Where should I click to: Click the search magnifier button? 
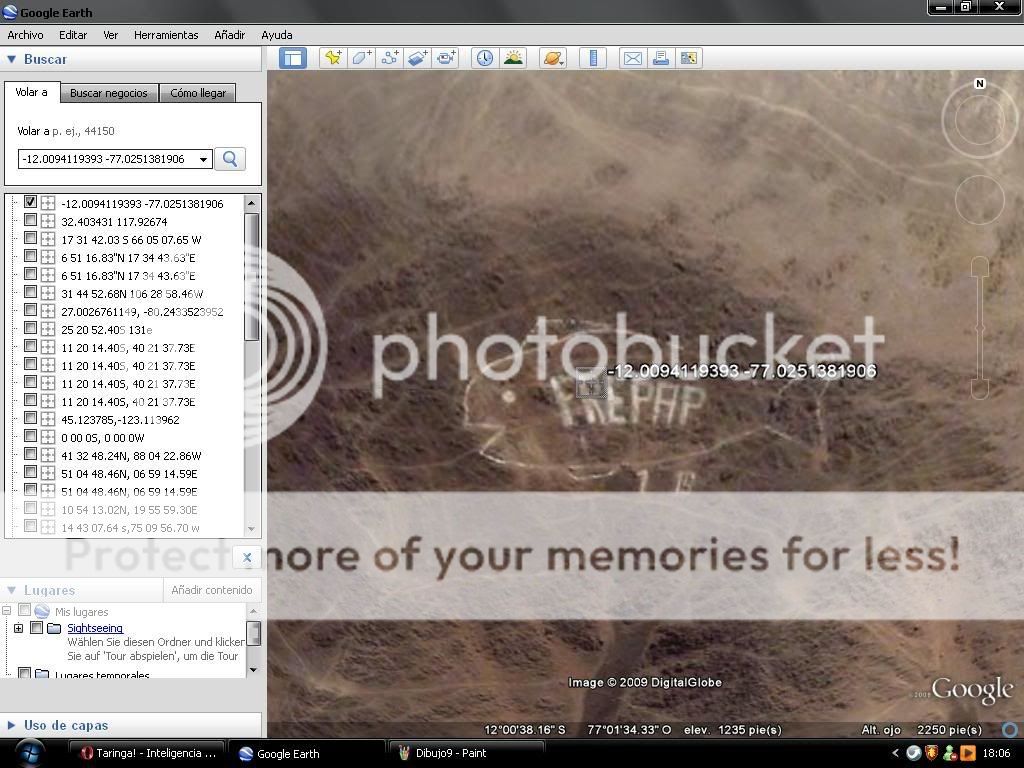pyautogui.click(x=230, y=159)
